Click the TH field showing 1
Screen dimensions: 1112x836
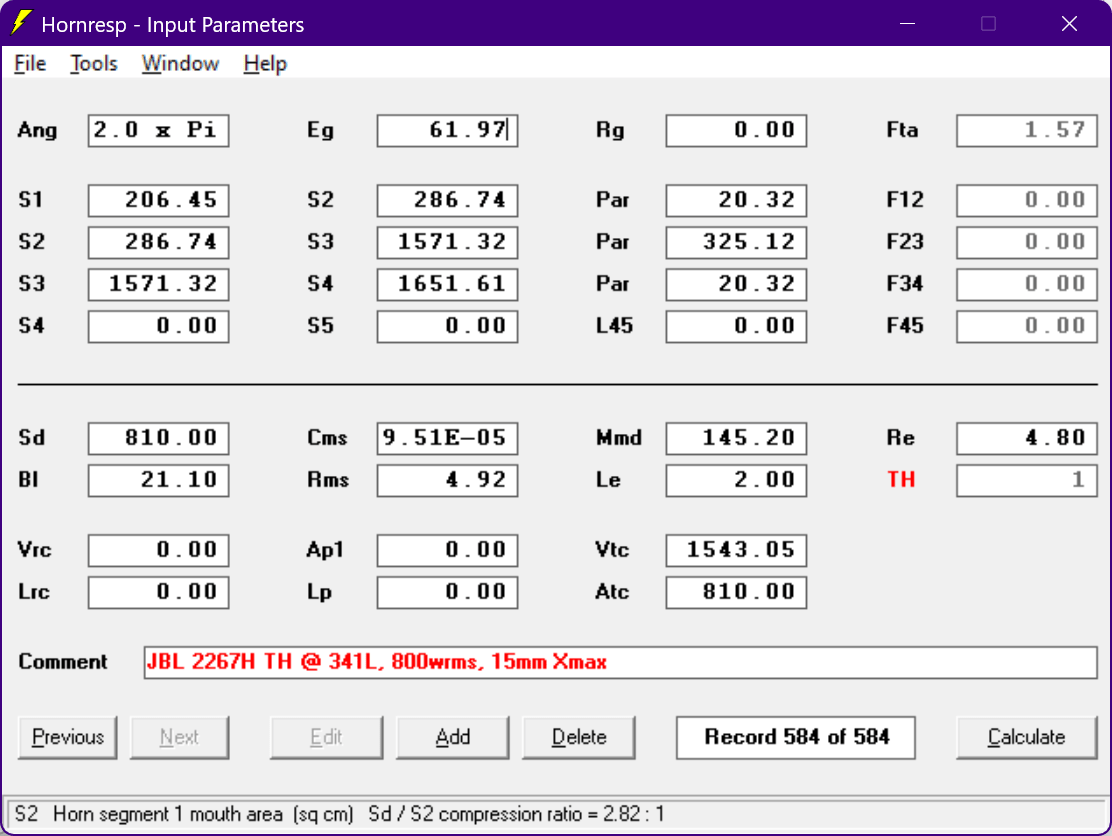pos(1026,480)
